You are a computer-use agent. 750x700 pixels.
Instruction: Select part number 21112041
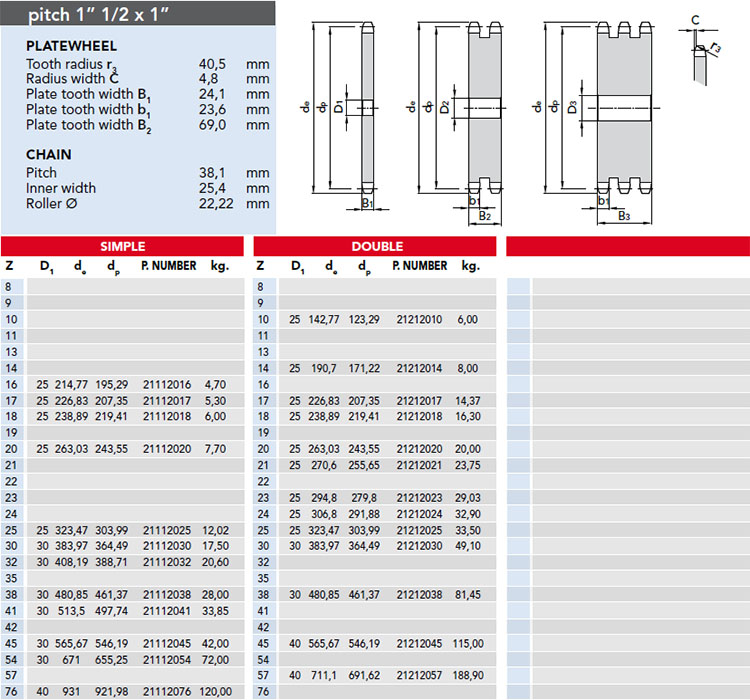coord(167,611)
